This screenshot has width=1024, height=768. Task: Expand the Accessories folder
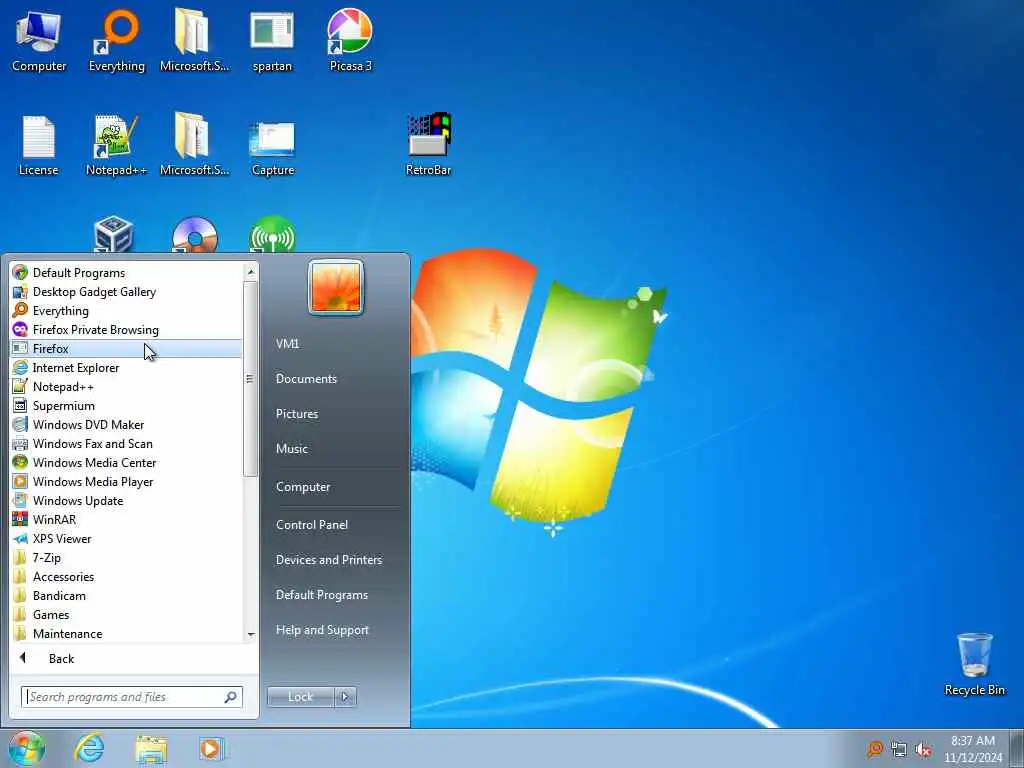pos(127,577)
